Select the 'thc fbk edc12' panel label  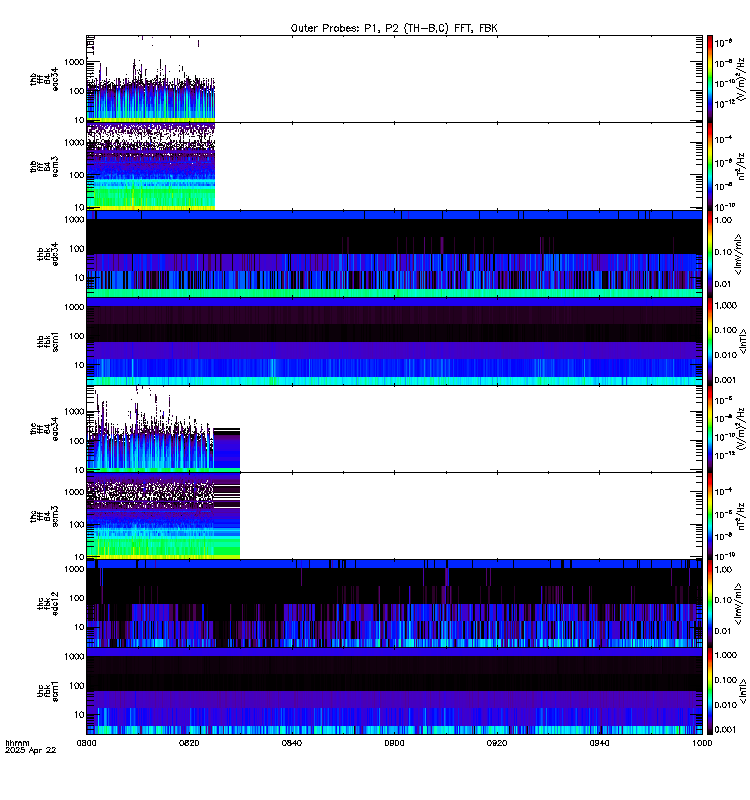[x=47, y=604]
